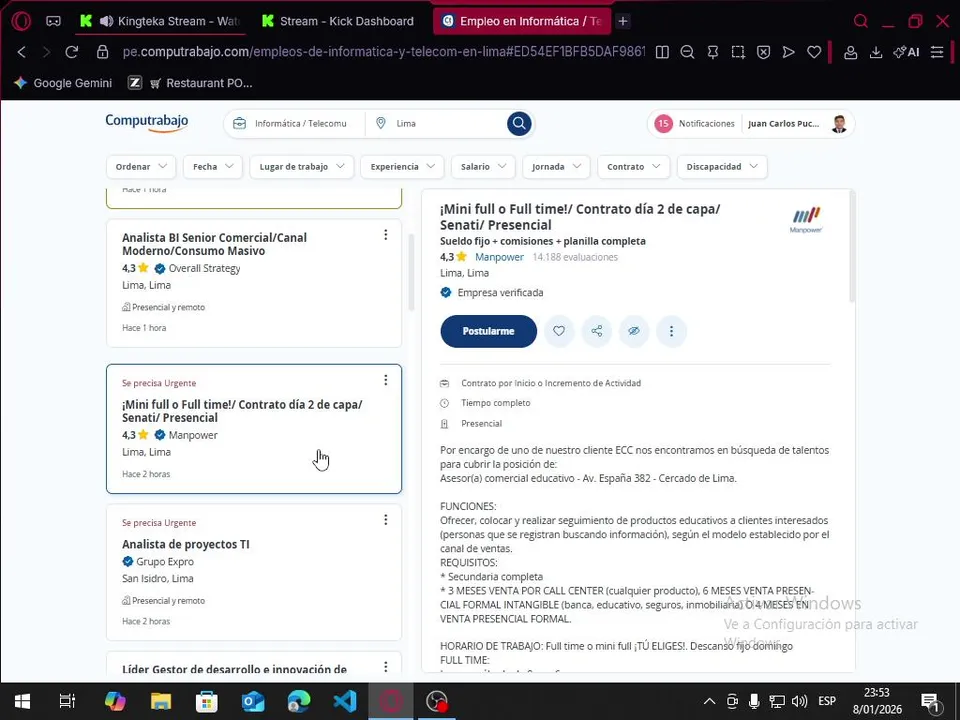
Task: Click the snapshot capture icon in address bar
Action: pos(738,53)
